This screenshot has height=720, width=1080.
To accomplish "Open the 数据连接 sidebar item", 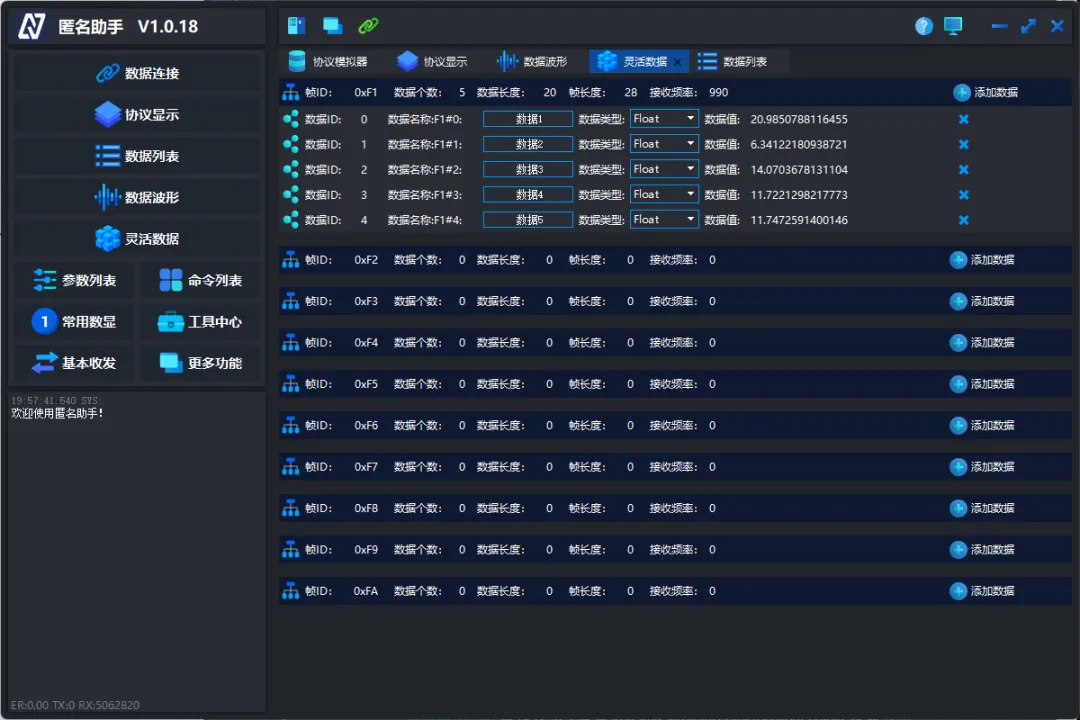I will pyautogui.click(x=137, y=73).
